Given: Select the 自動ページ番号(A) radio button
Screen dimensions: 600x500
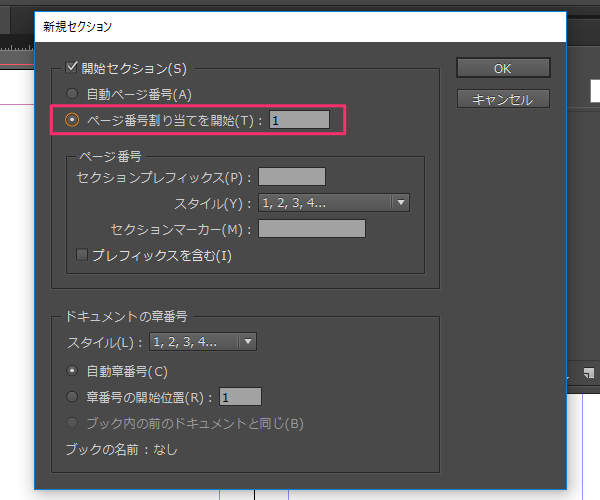Looking at the screenshot, I should [x=72, y=94].
